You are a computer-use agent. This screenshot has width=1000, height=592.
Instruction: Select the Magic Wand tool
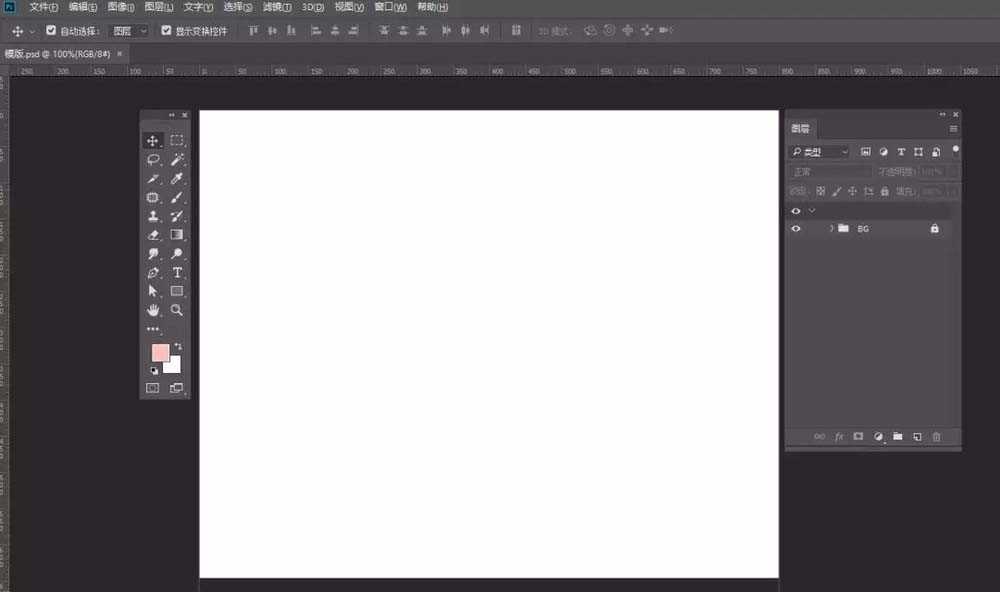(x=177, y=159)
